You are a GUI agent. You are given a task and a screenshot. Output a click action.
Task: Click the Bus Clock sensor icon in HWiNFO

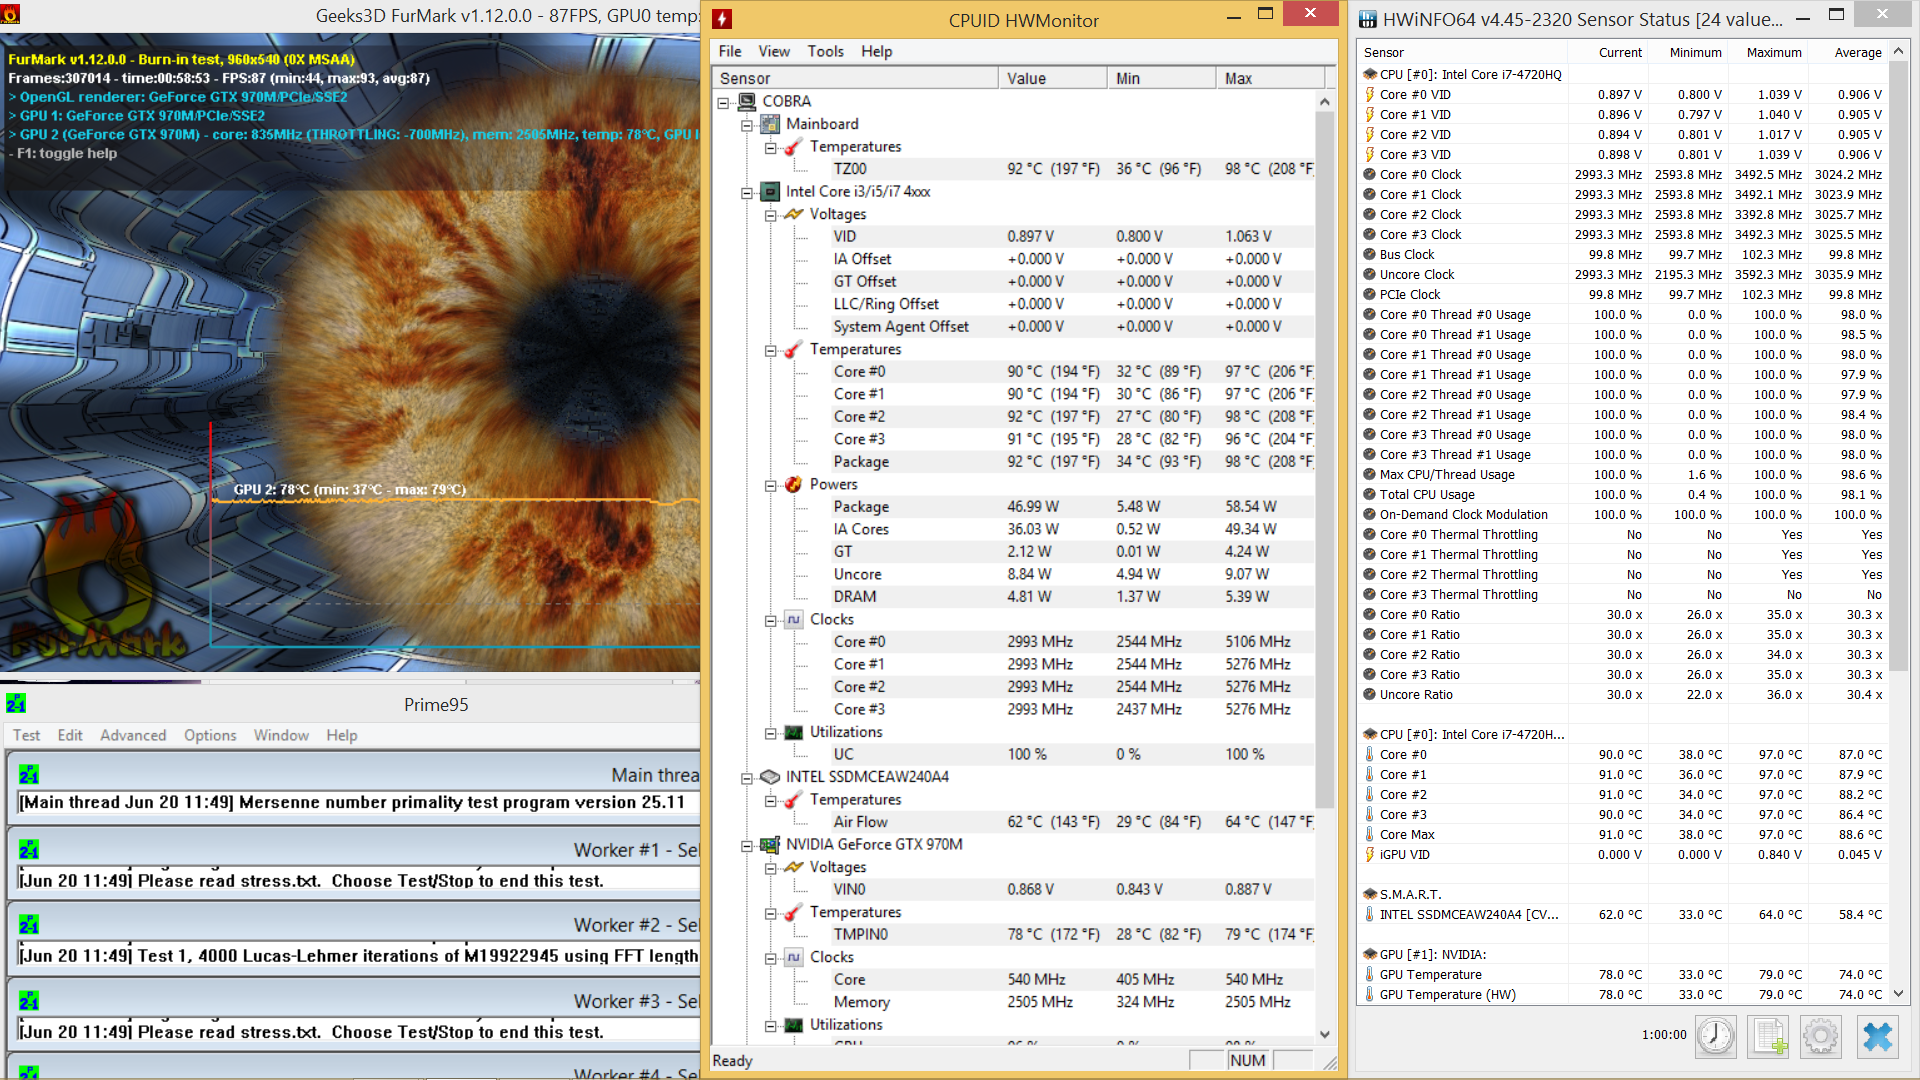click(1369, 254)
